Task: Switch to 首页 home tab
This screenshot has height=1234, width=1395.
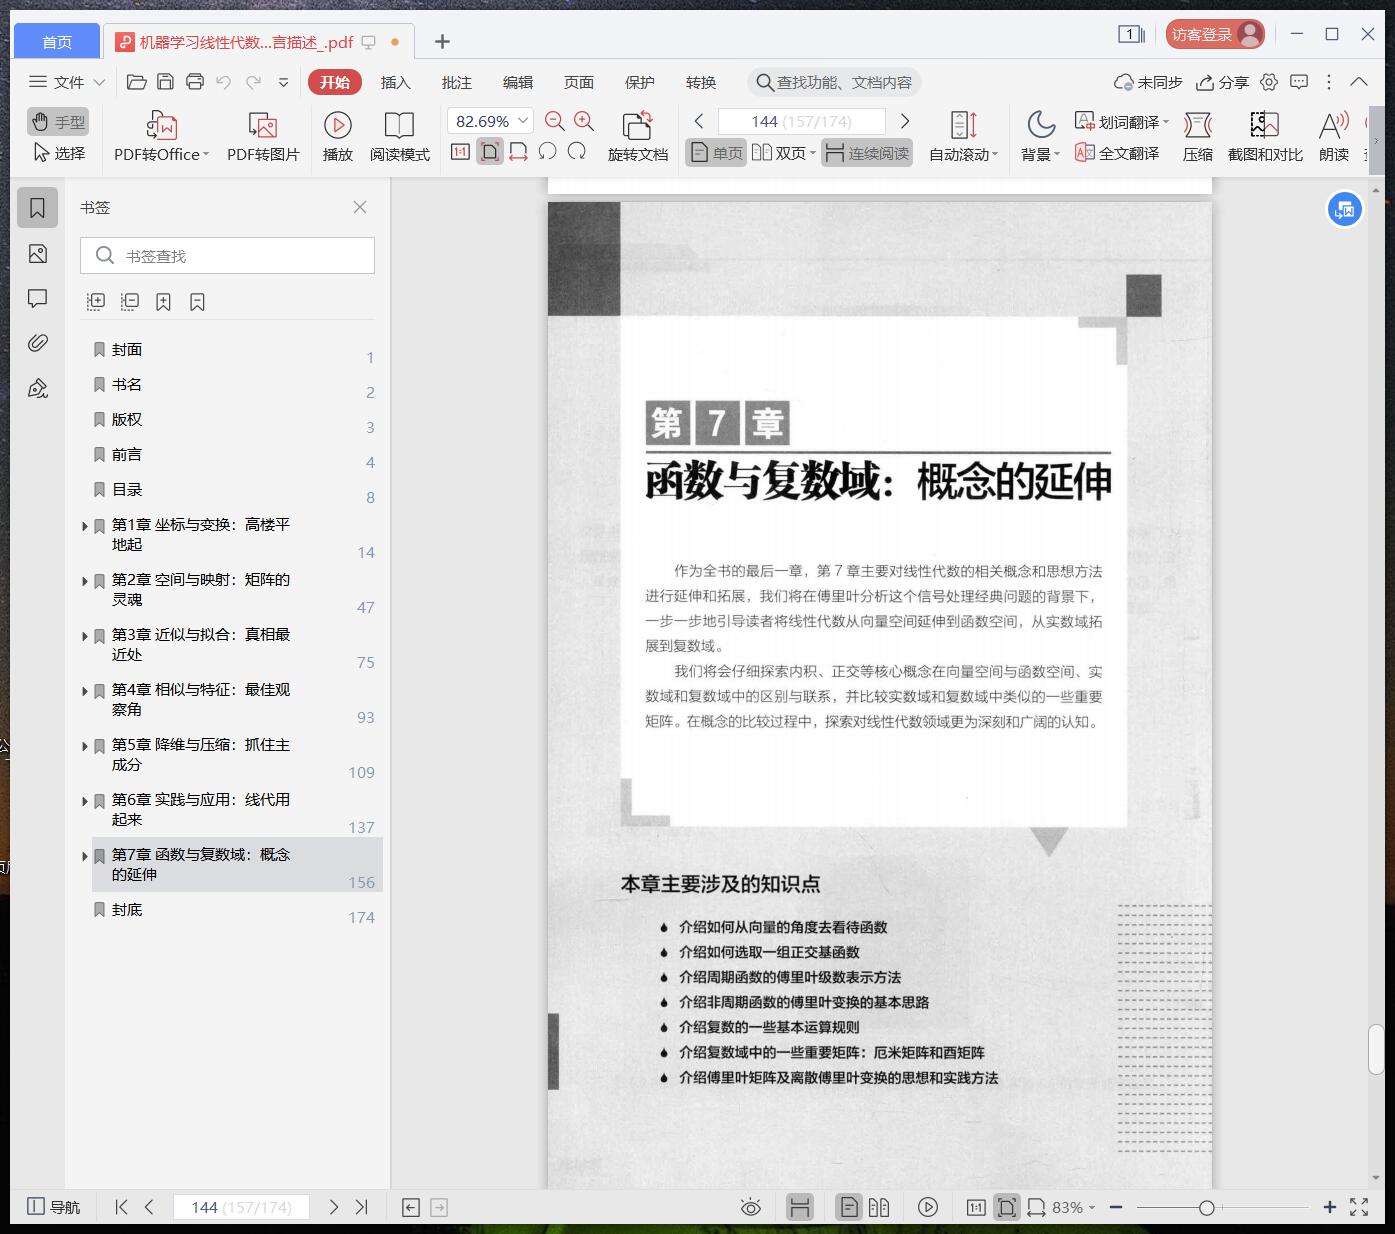Action: pos(57,41)
